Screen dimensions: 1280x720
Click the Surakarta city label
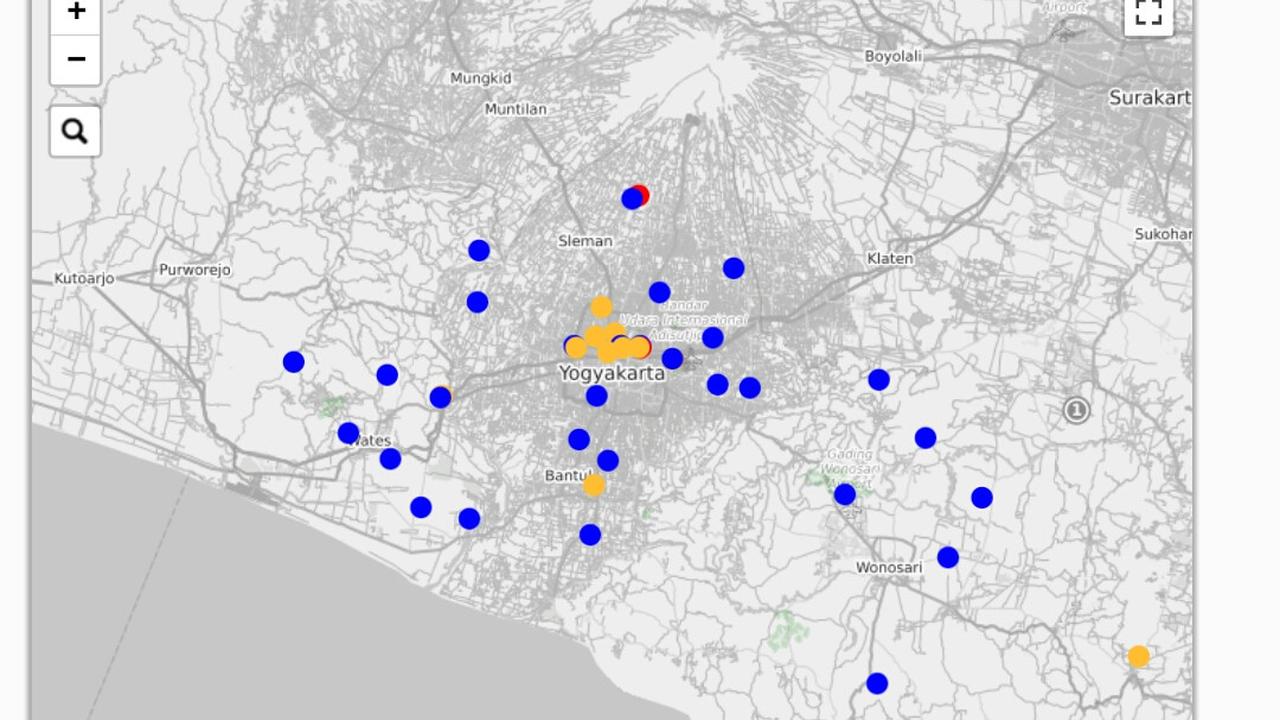point(1150,97)
